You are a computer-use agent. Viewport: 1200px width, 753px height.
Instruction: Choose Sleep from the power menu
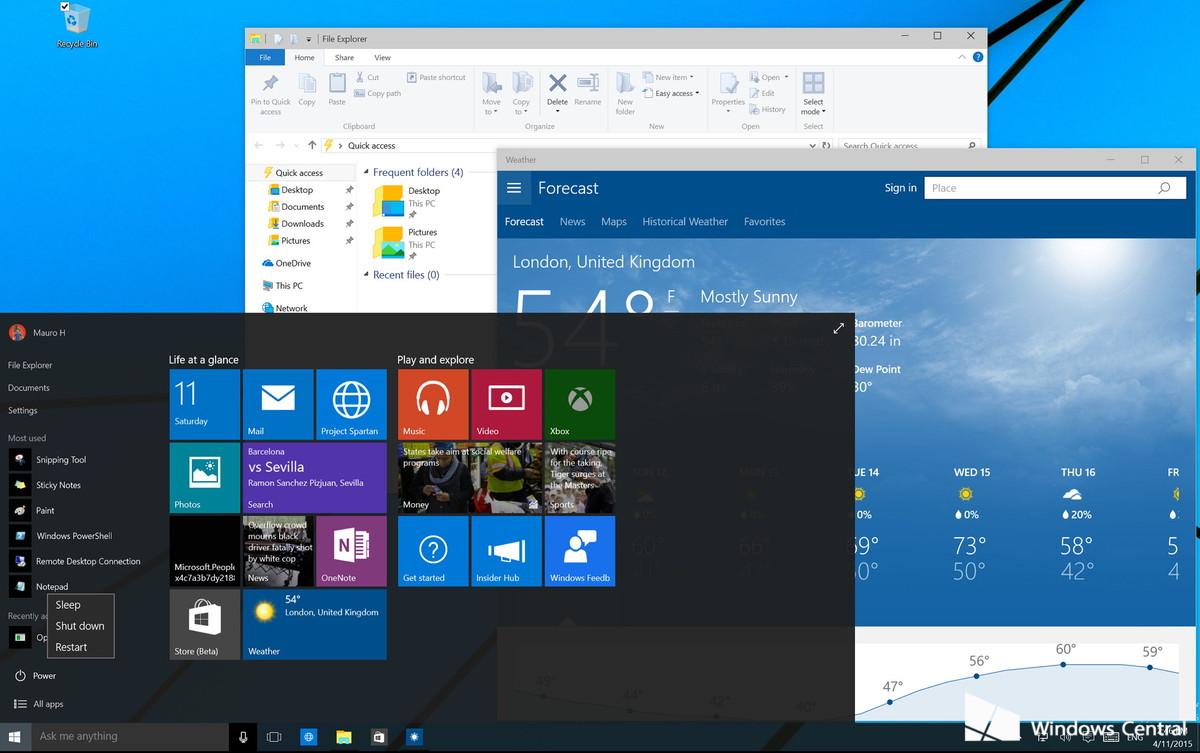coord(81,605)
